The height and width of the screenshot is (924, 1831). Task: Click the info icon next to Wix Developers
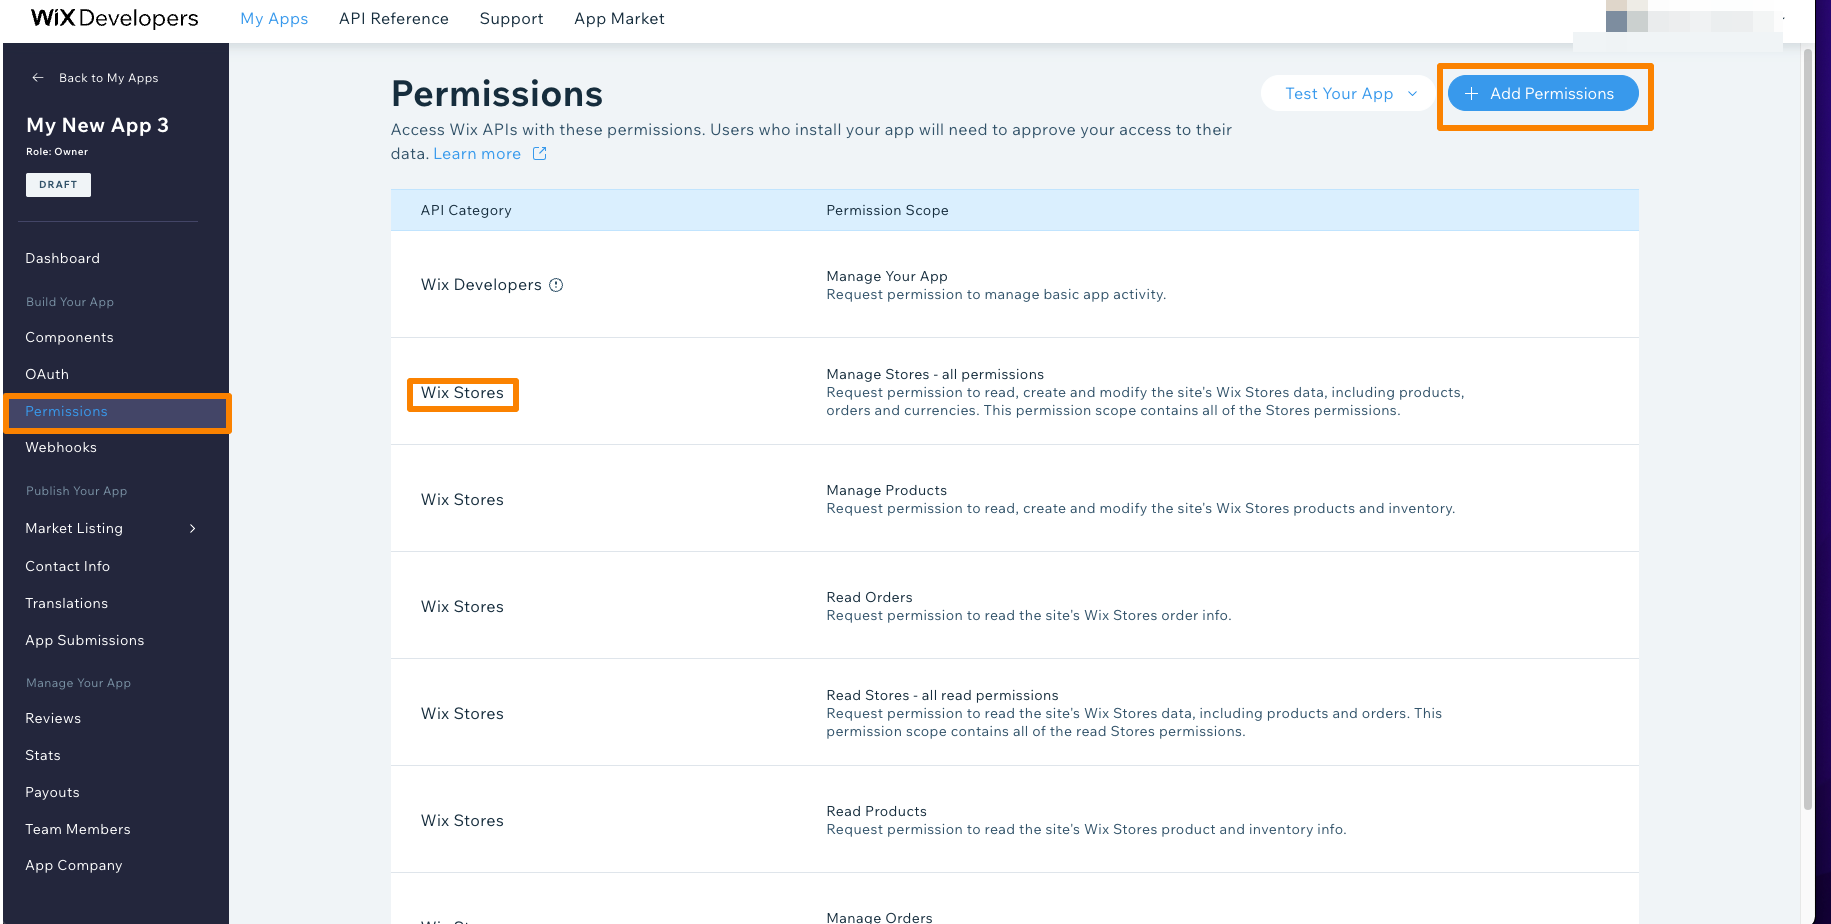tap(556, 285)
